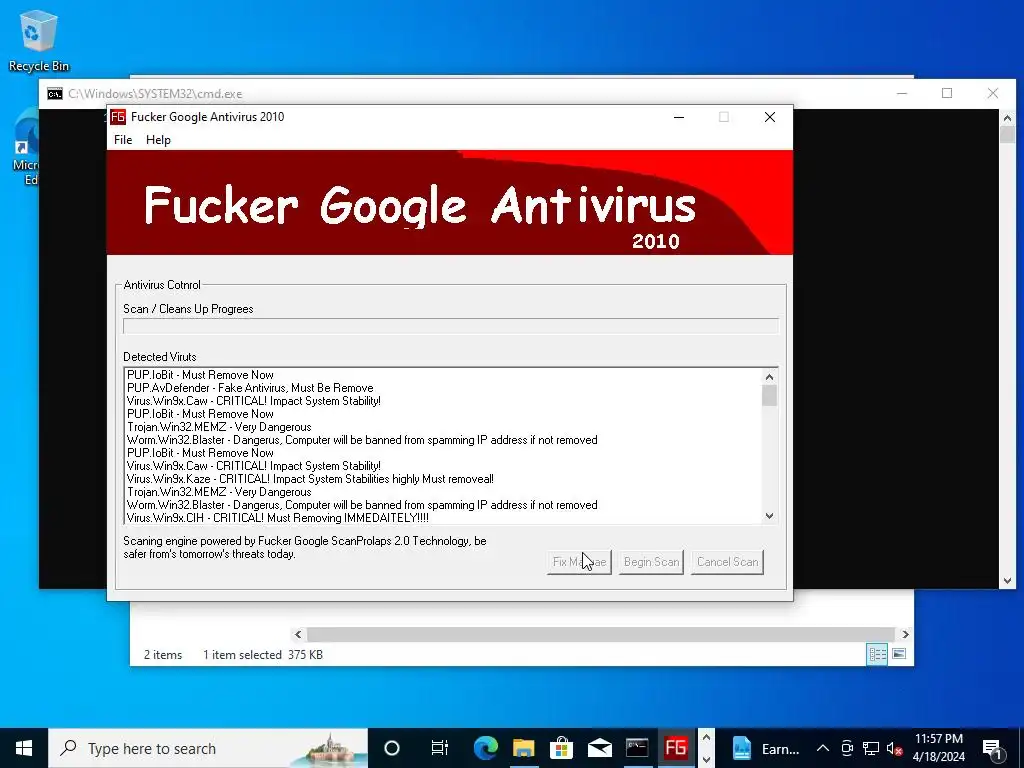Minimize the Fucker Google Antivirus window
The width and height of the screenshot is (1024, 768).
point(679,117)
